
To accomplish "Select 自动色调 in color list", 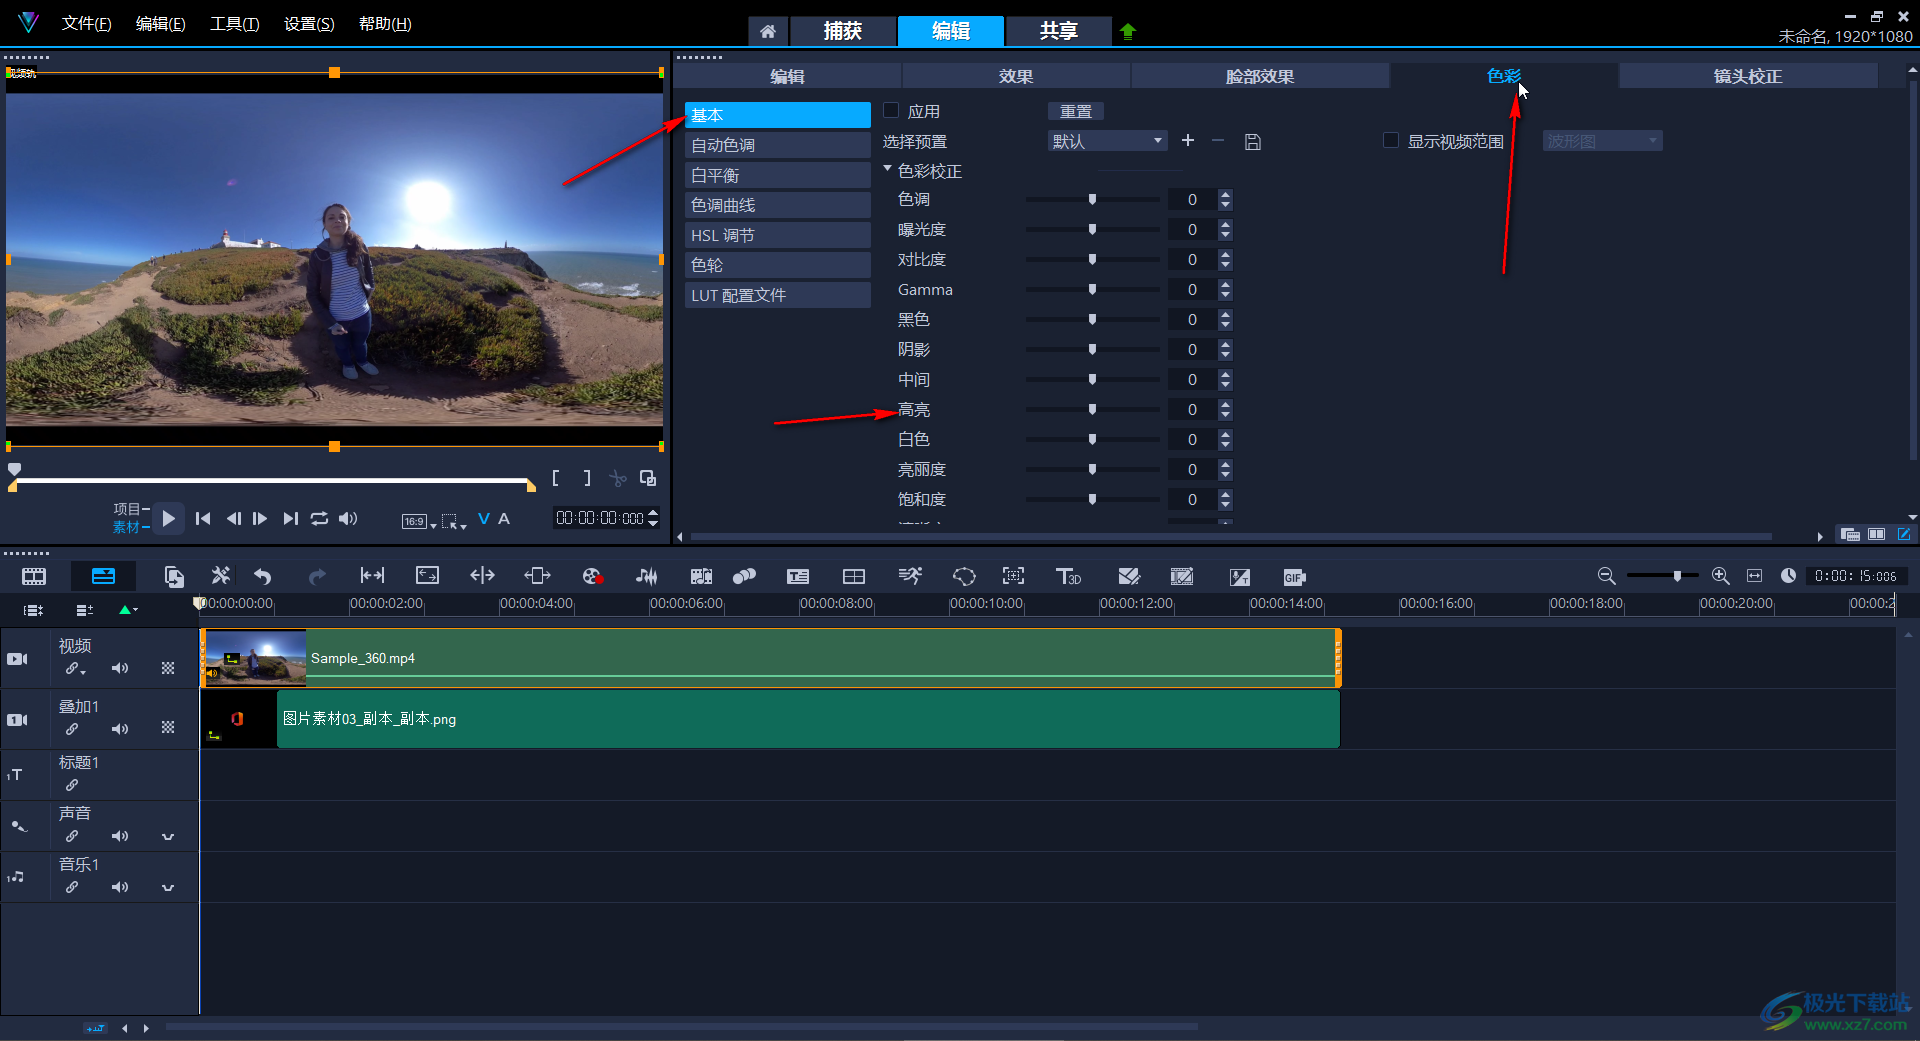I will pyautogui.click(x=778, y=145).
